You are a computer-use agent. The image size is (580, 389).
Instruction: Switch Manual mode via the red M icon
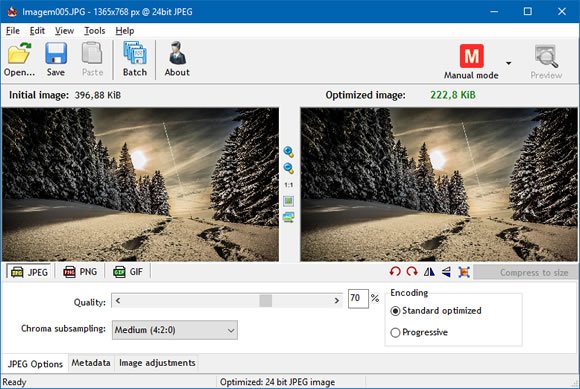click(472, 56)
